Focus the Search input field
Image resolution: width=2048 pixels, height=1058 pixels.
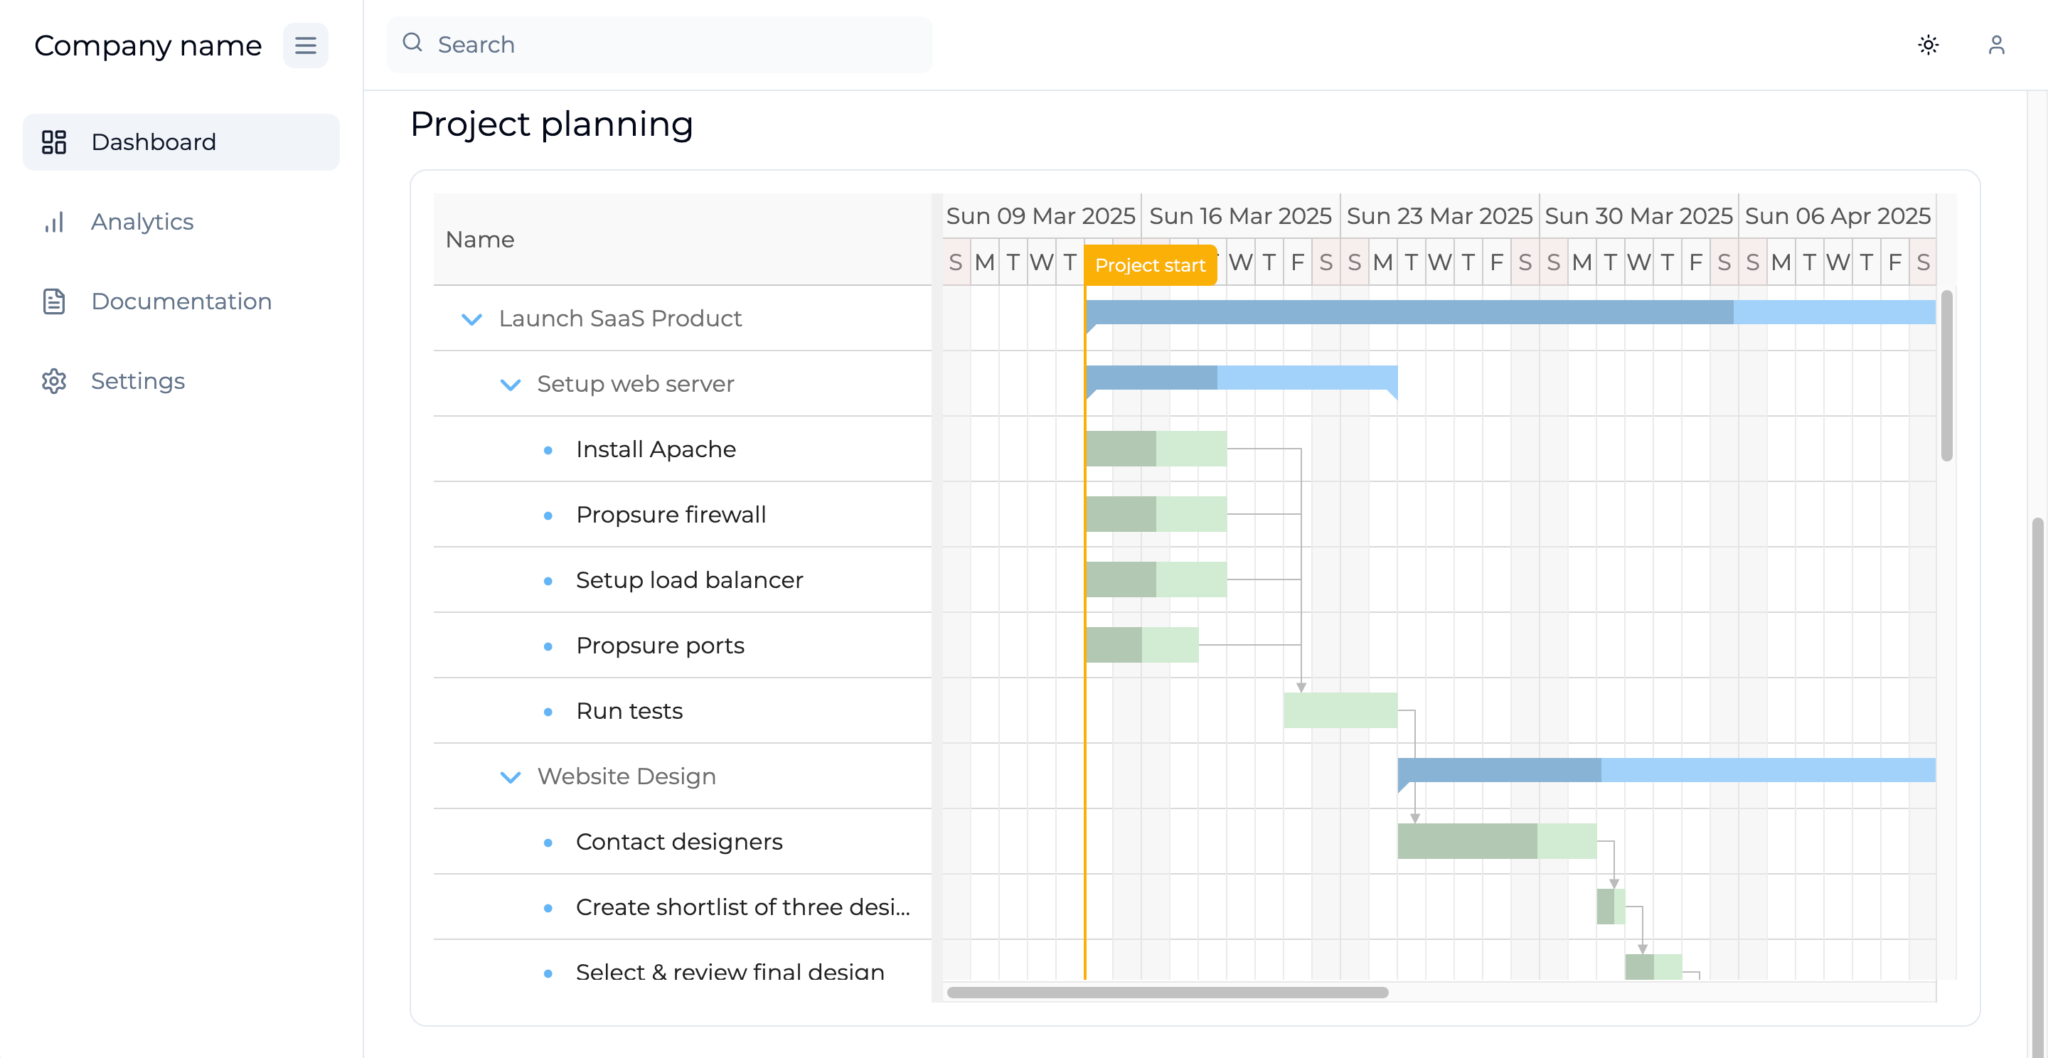pyautogui.click(x=660, y=44)
